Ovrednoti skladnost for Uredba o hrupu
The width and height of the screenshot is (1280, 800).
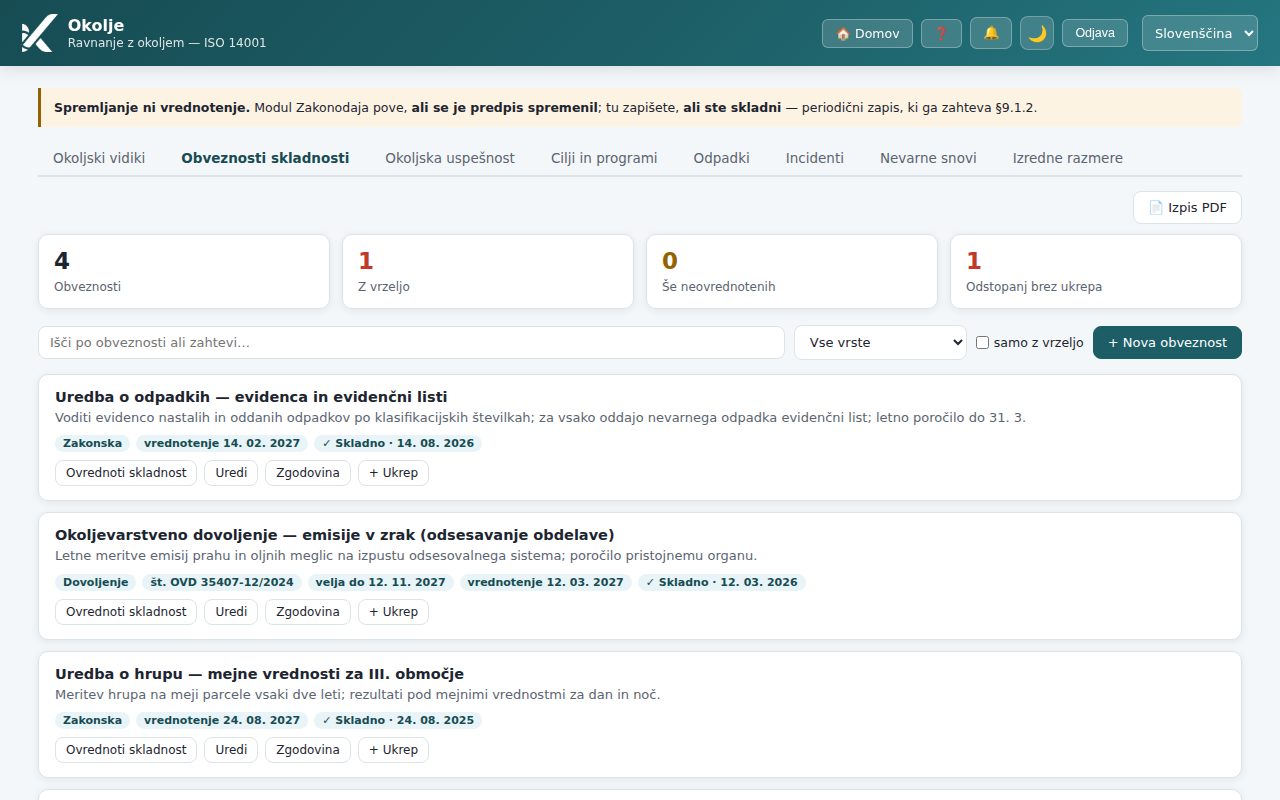point(126,750)
